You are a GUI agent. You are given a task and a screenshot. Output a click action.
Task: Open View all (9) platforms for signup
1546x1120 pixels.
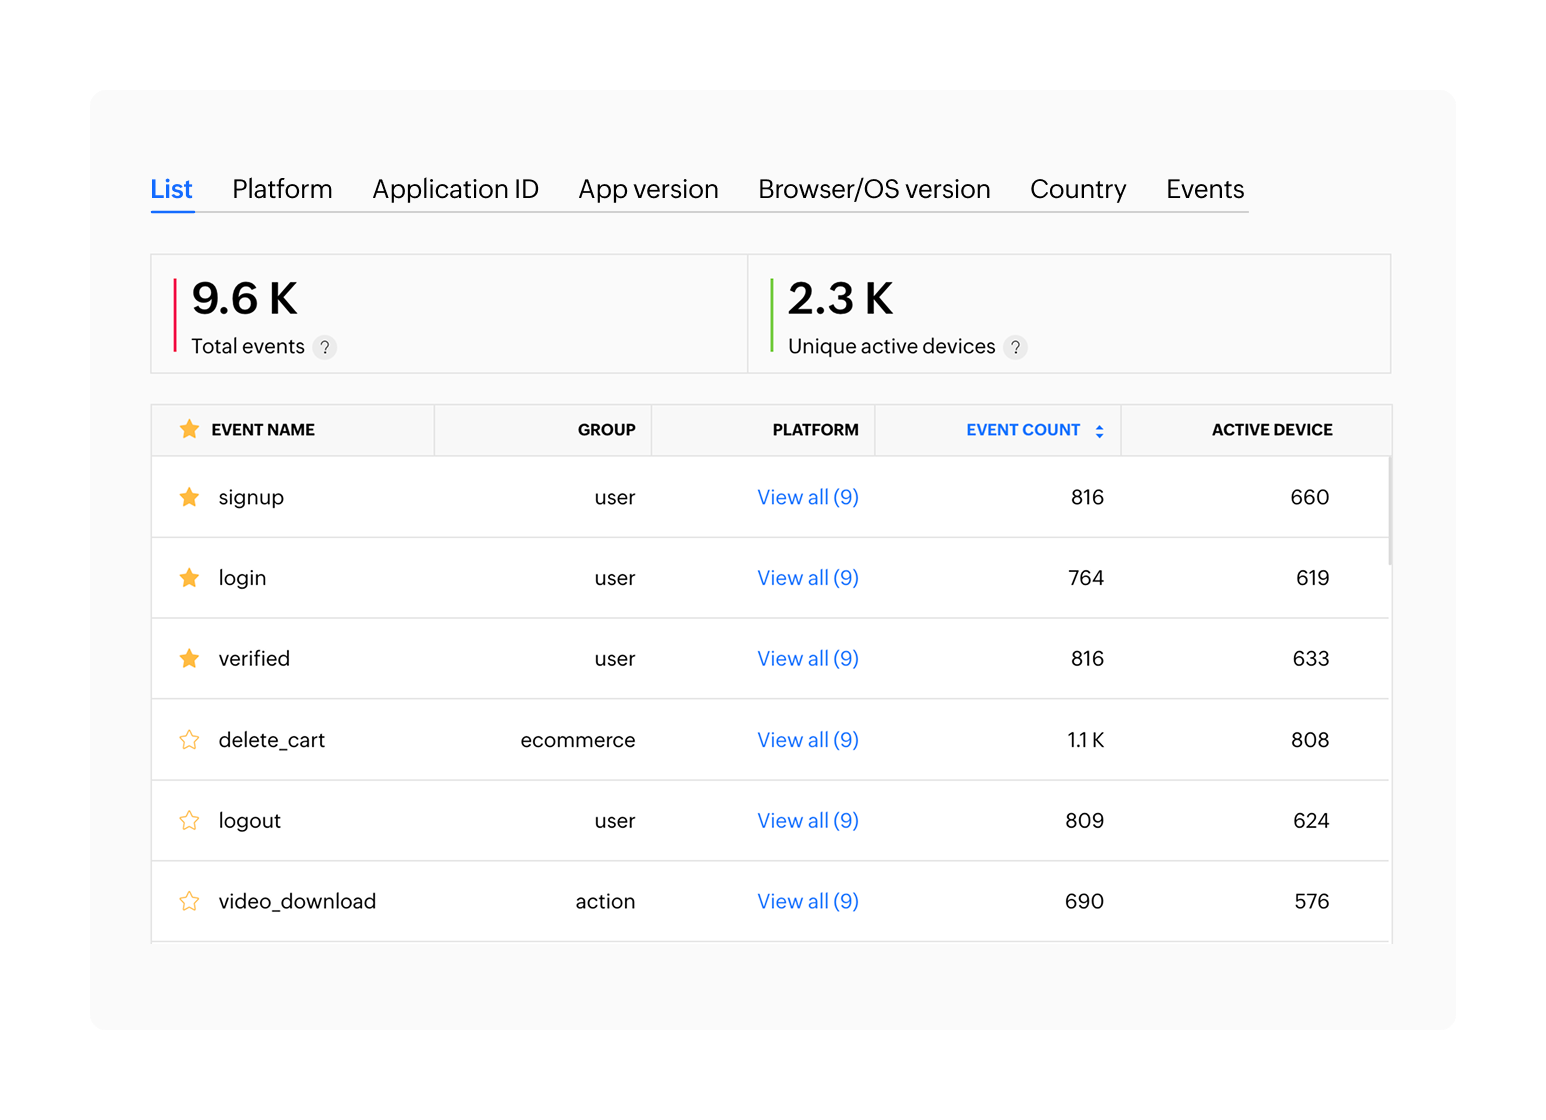[807, 497]
